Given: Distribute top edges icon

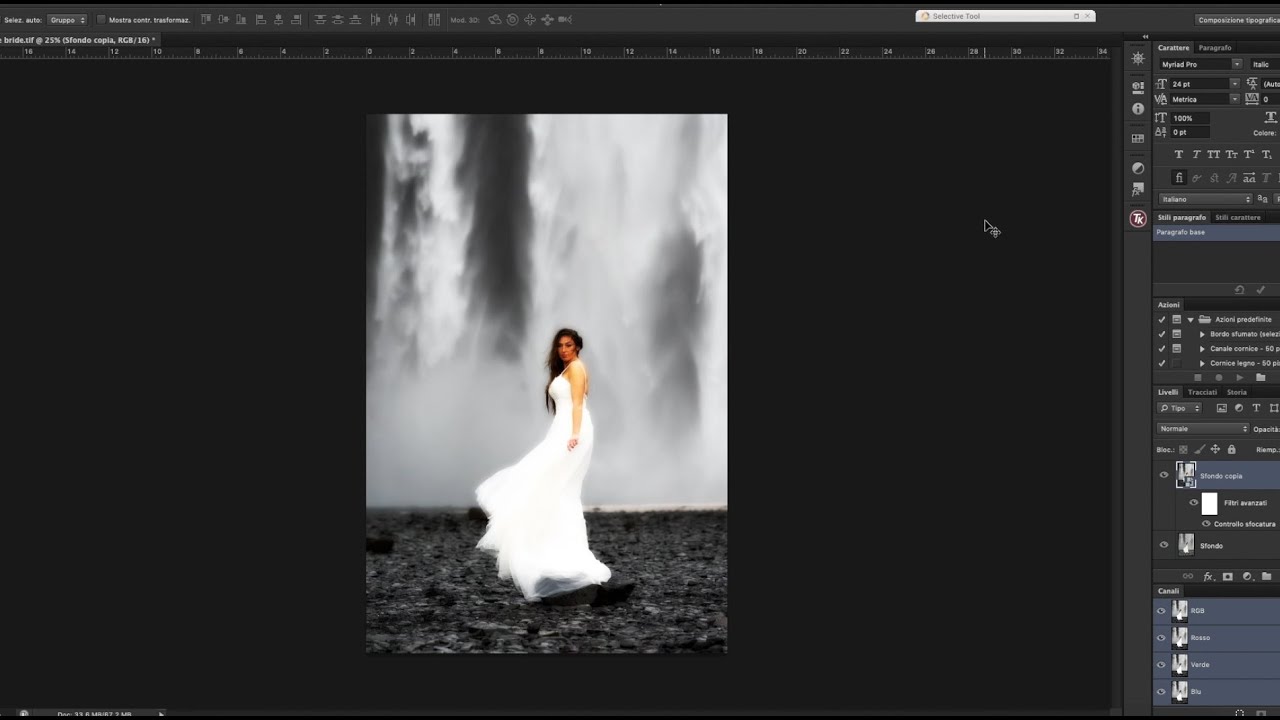Looking at the screenshot, I should [x=320, y=19].
